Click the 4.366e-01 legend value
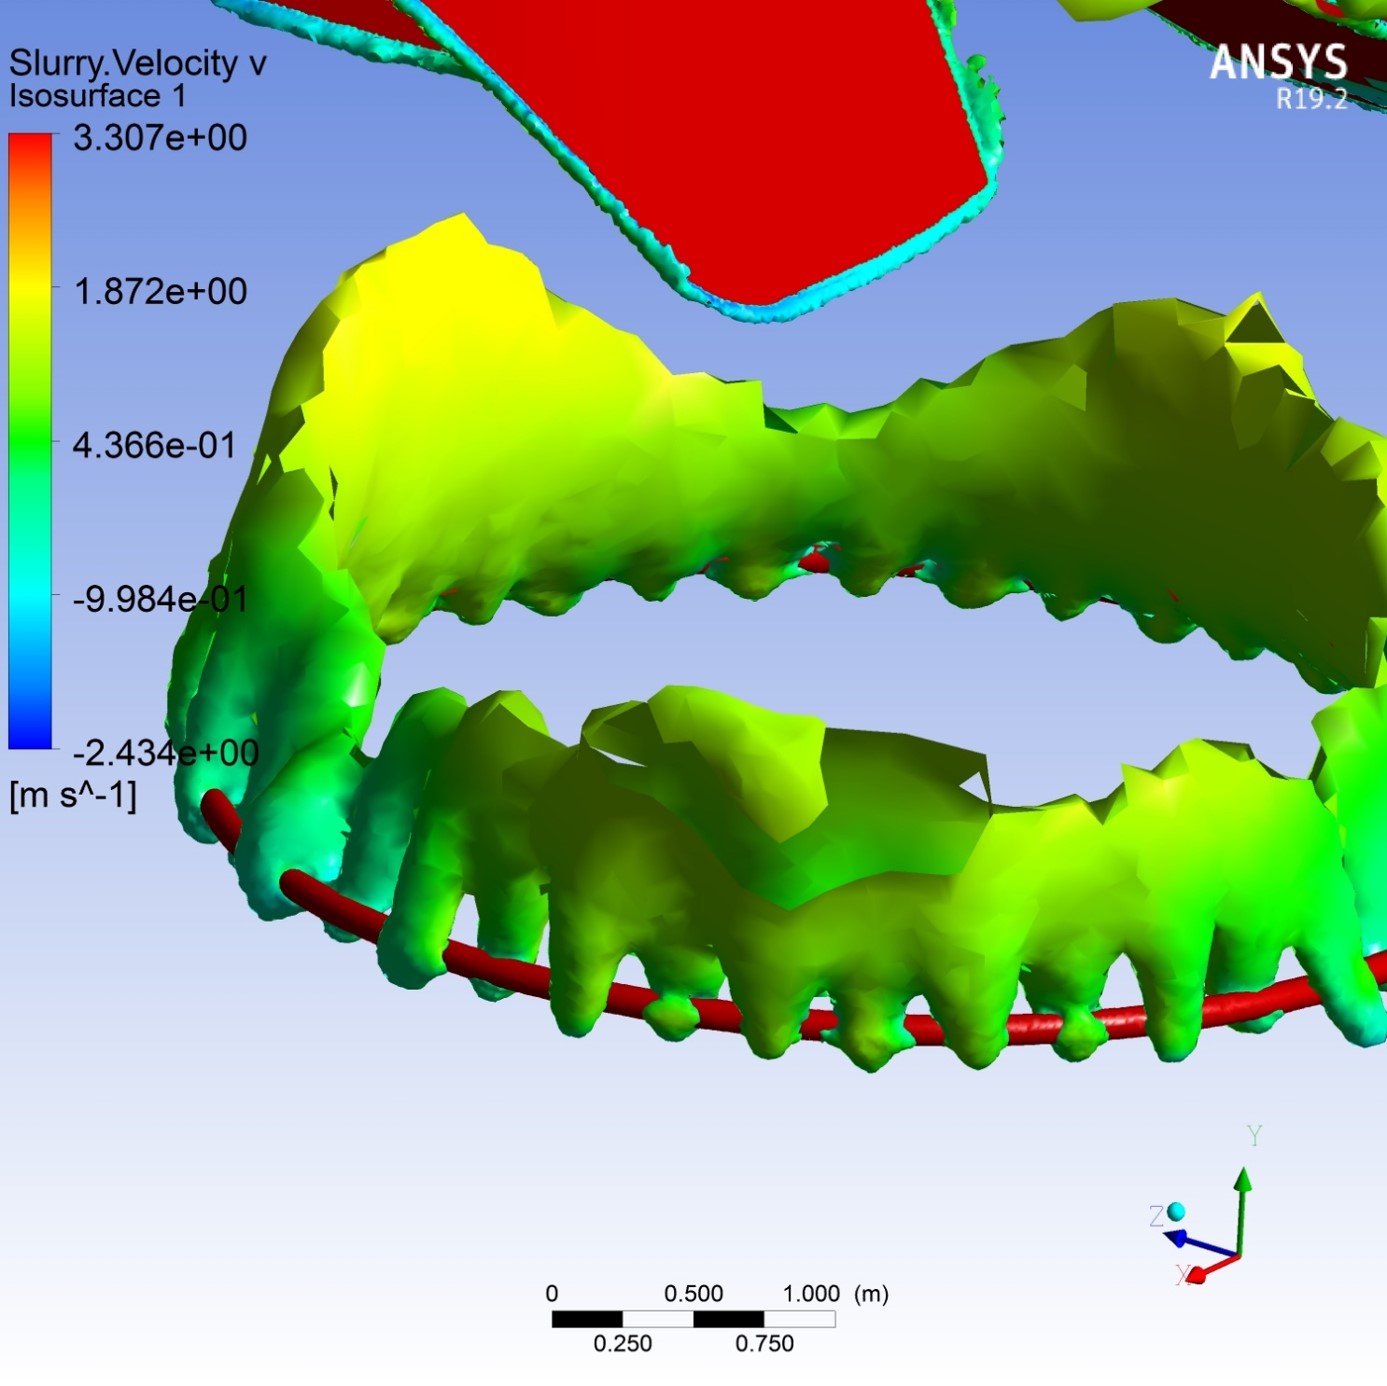Image resolution: width=1387 pixels, height=1386 pixels. click(x=154, y=445)
